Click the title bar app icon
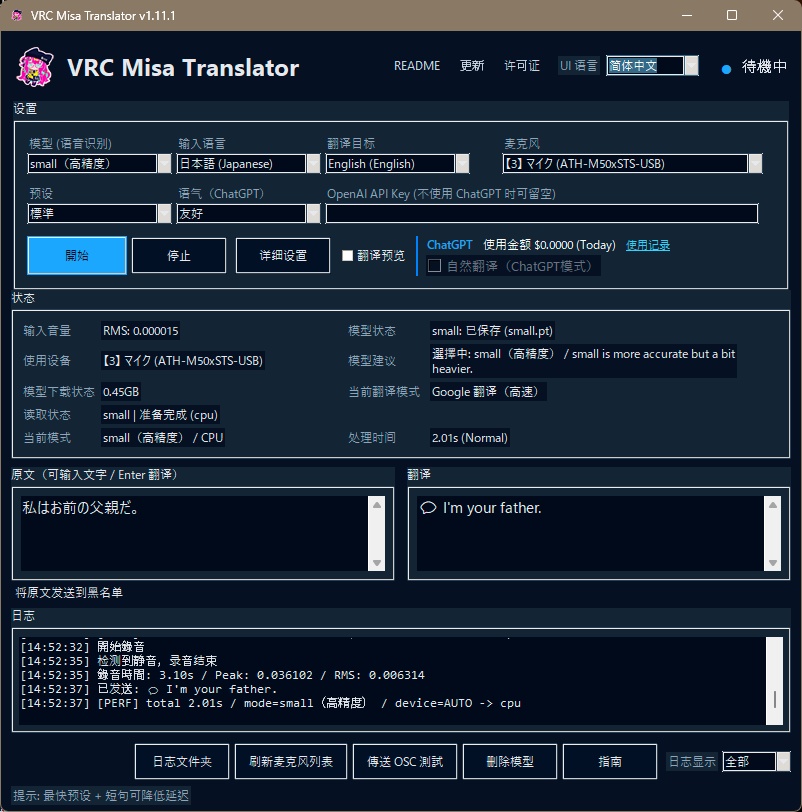Viewport: 802px width, 812px height. [x=17, y=15]
